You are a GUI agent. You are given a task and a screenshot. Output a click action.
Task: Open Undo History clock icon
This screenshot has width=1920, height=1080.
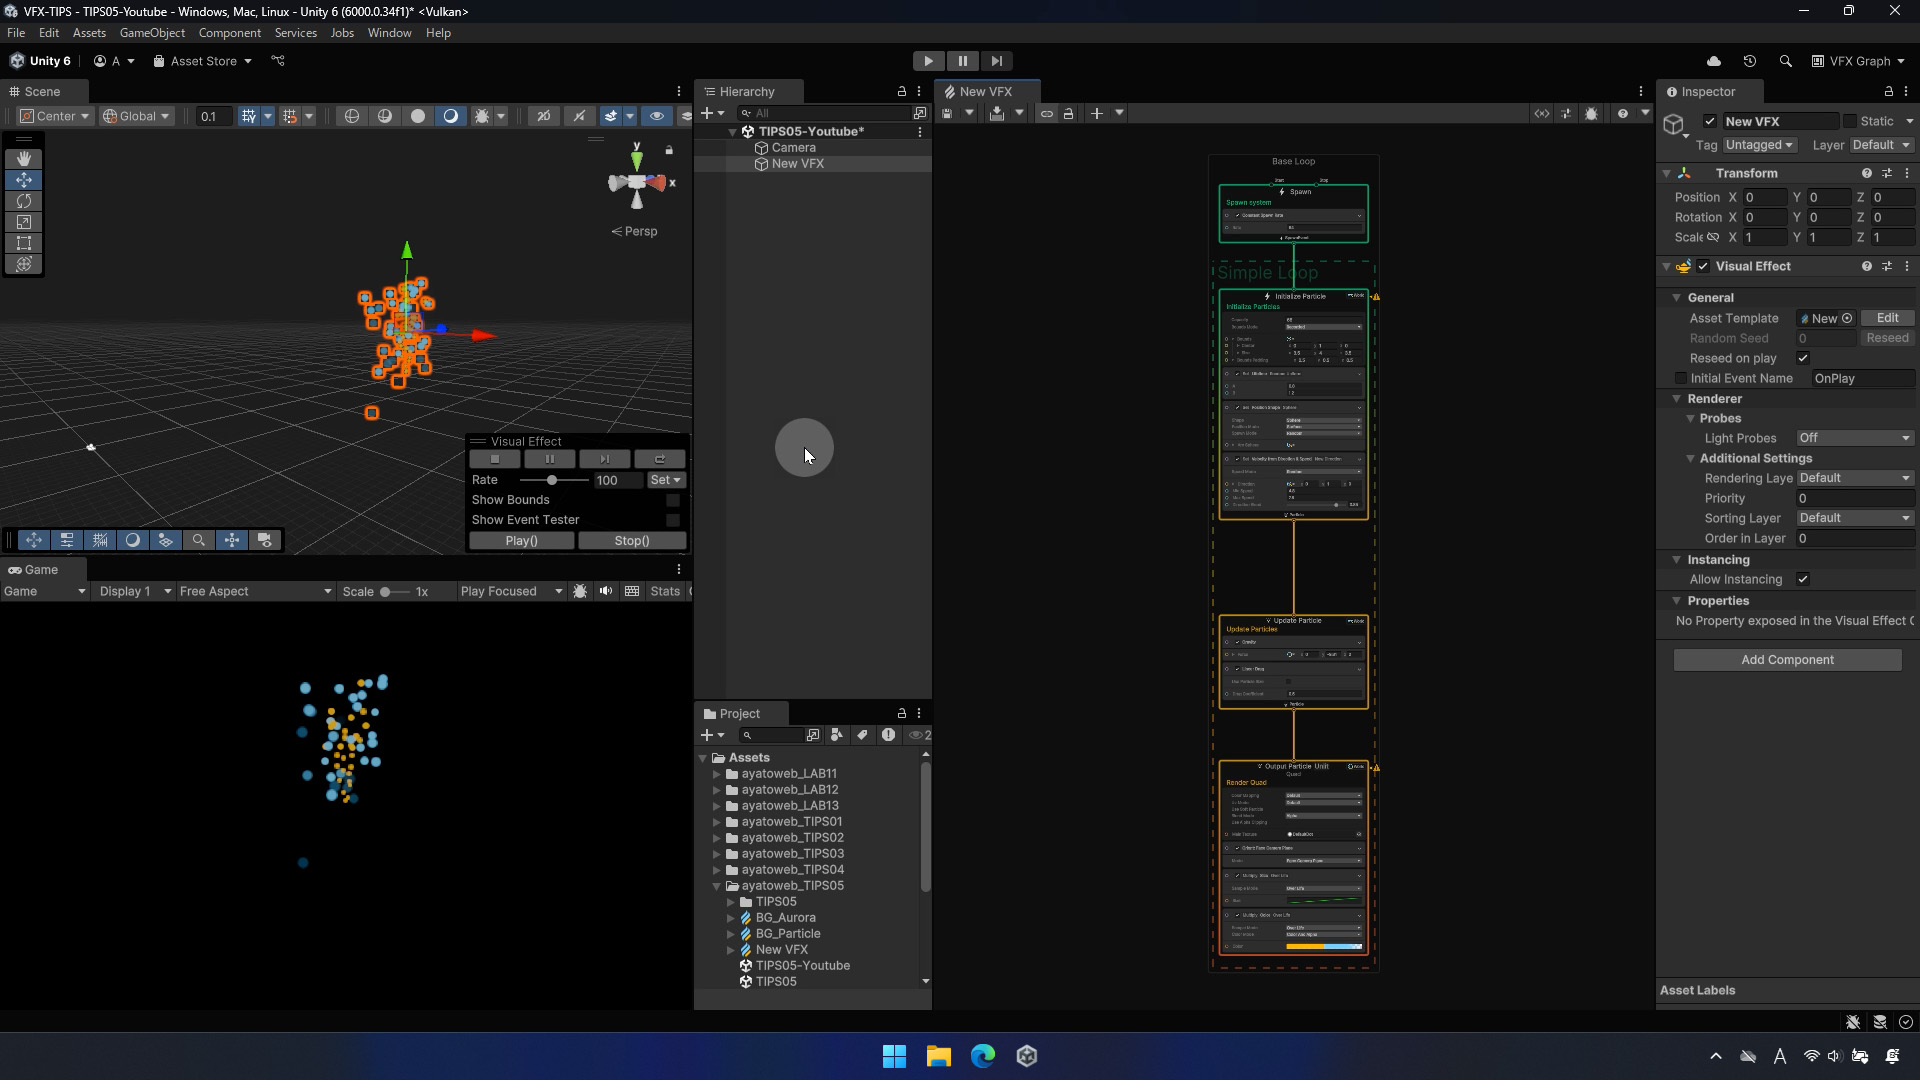(1749, 61)
